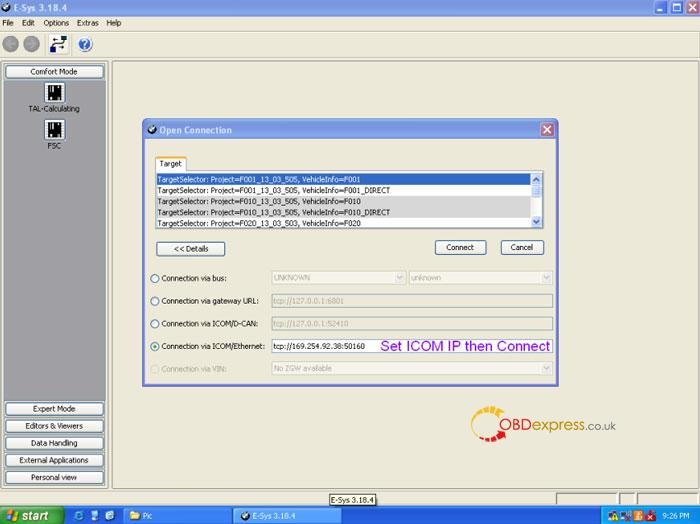700x524 pixels.
Task: Open the Windows start menu
Action: (31, 516)
